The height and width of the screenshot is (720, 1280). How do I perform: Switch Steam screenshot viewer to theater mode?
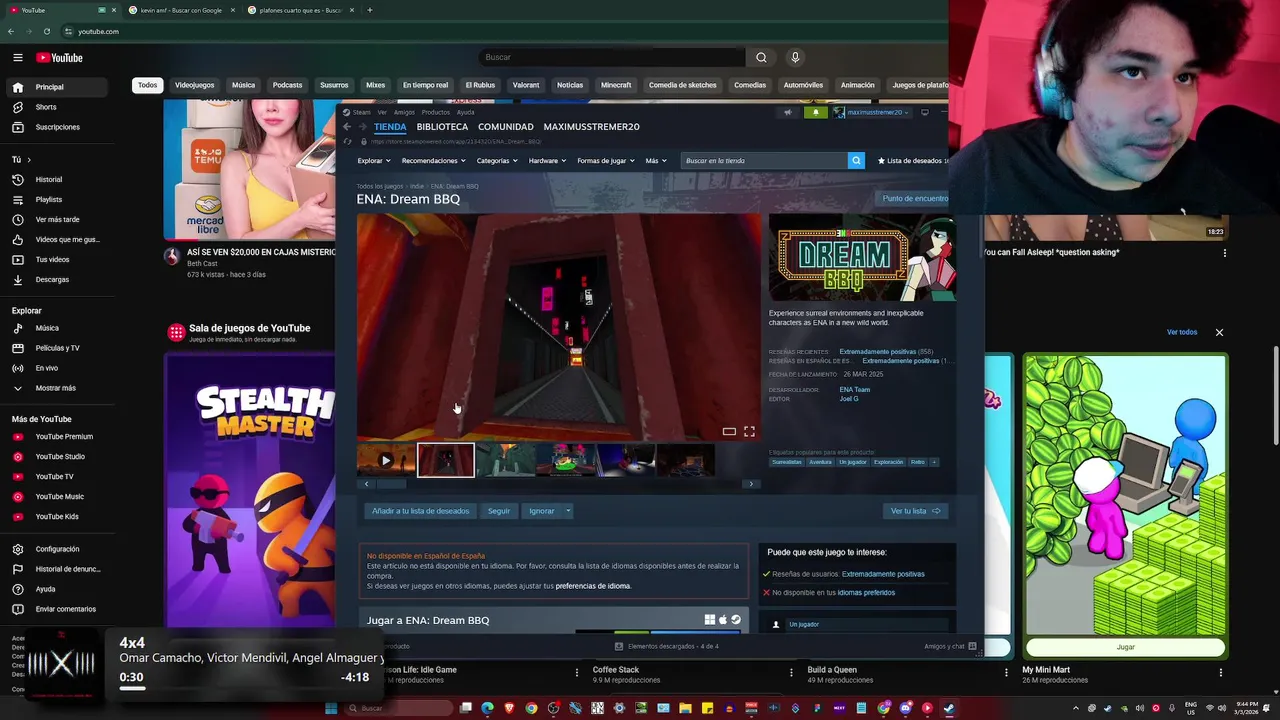pyautogui.click(x=729, y=431)
